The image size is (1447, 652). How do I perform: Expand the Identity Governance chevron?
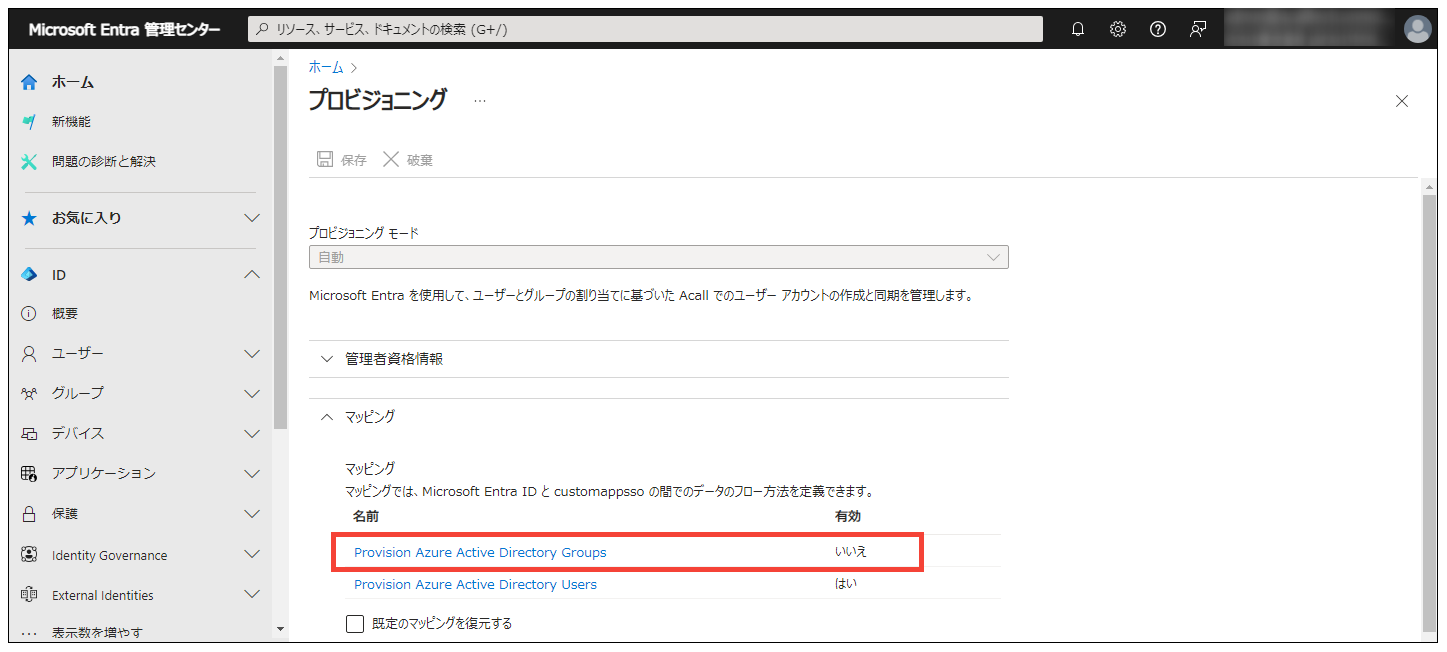click(x=253, y=555)
